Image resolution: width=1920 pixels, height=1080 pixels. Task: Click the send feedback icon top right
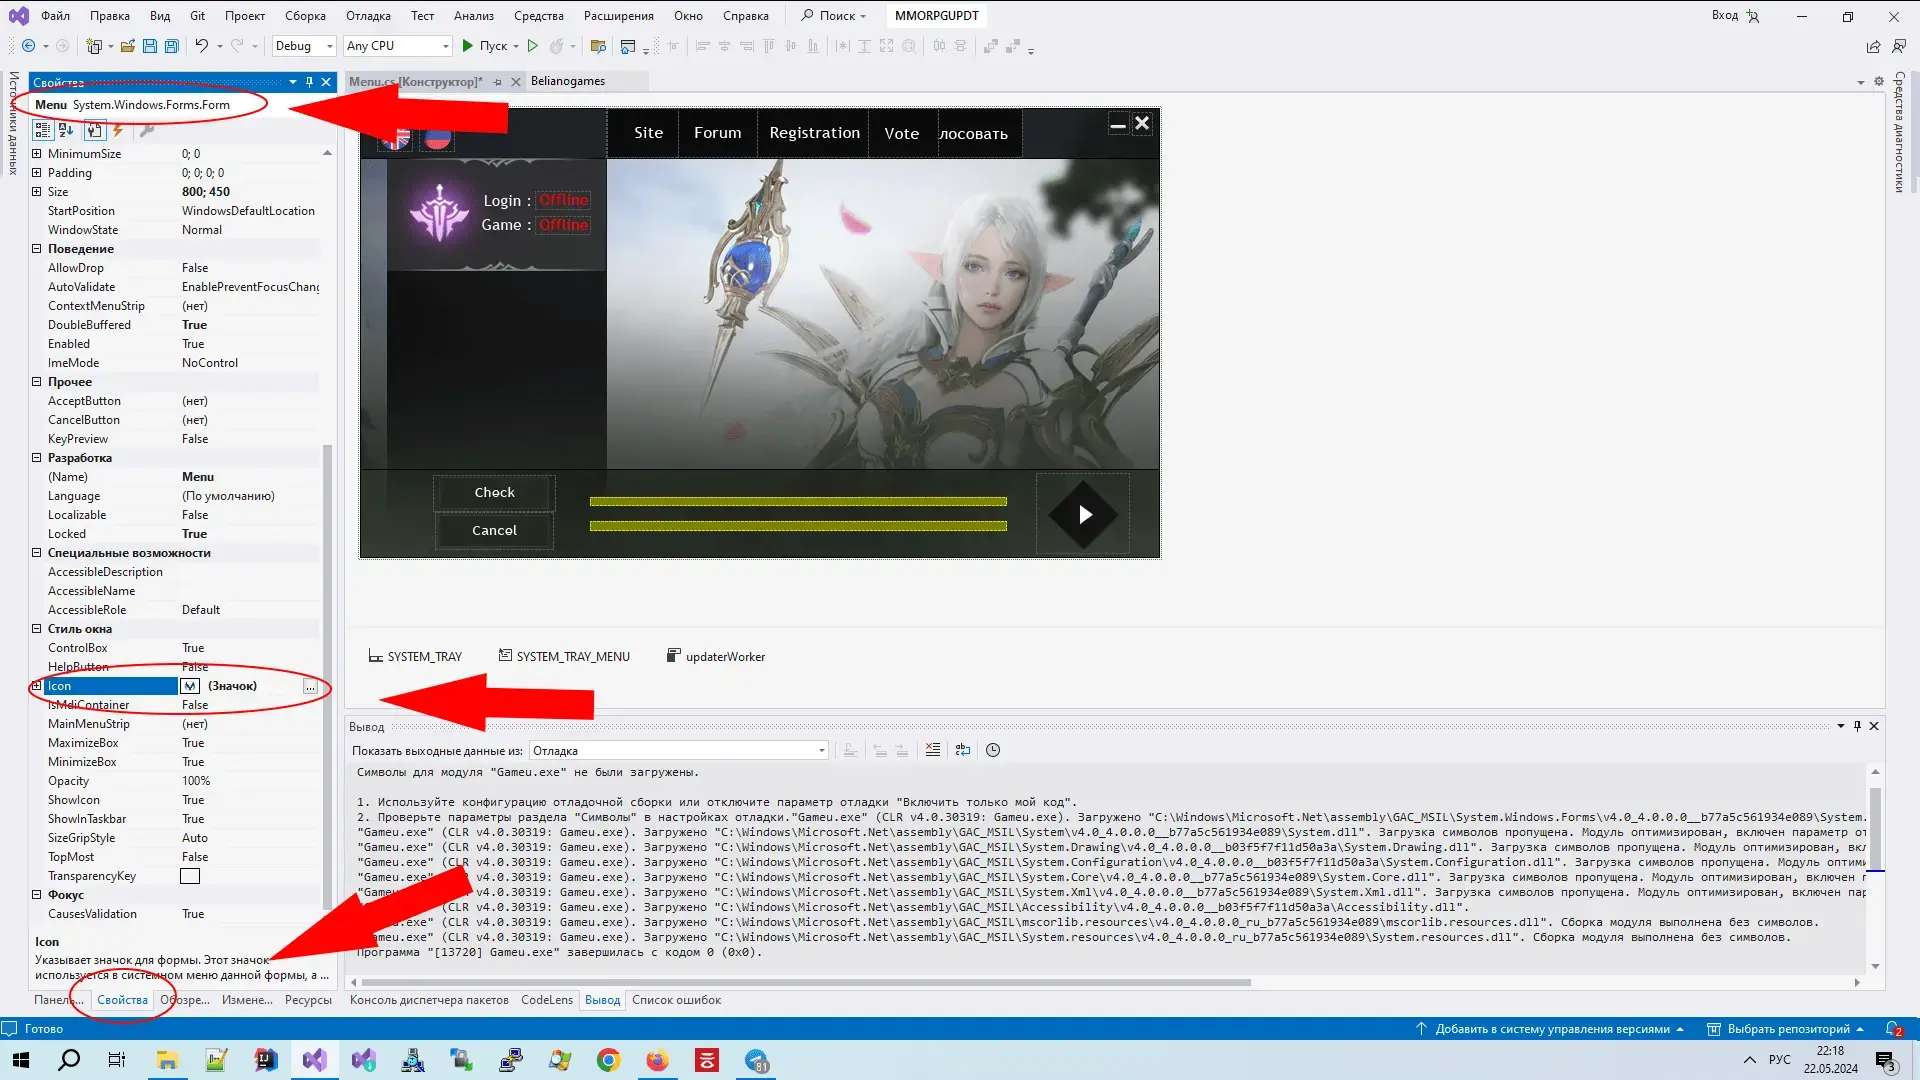pyautogui.click(x=1899, y=46)
